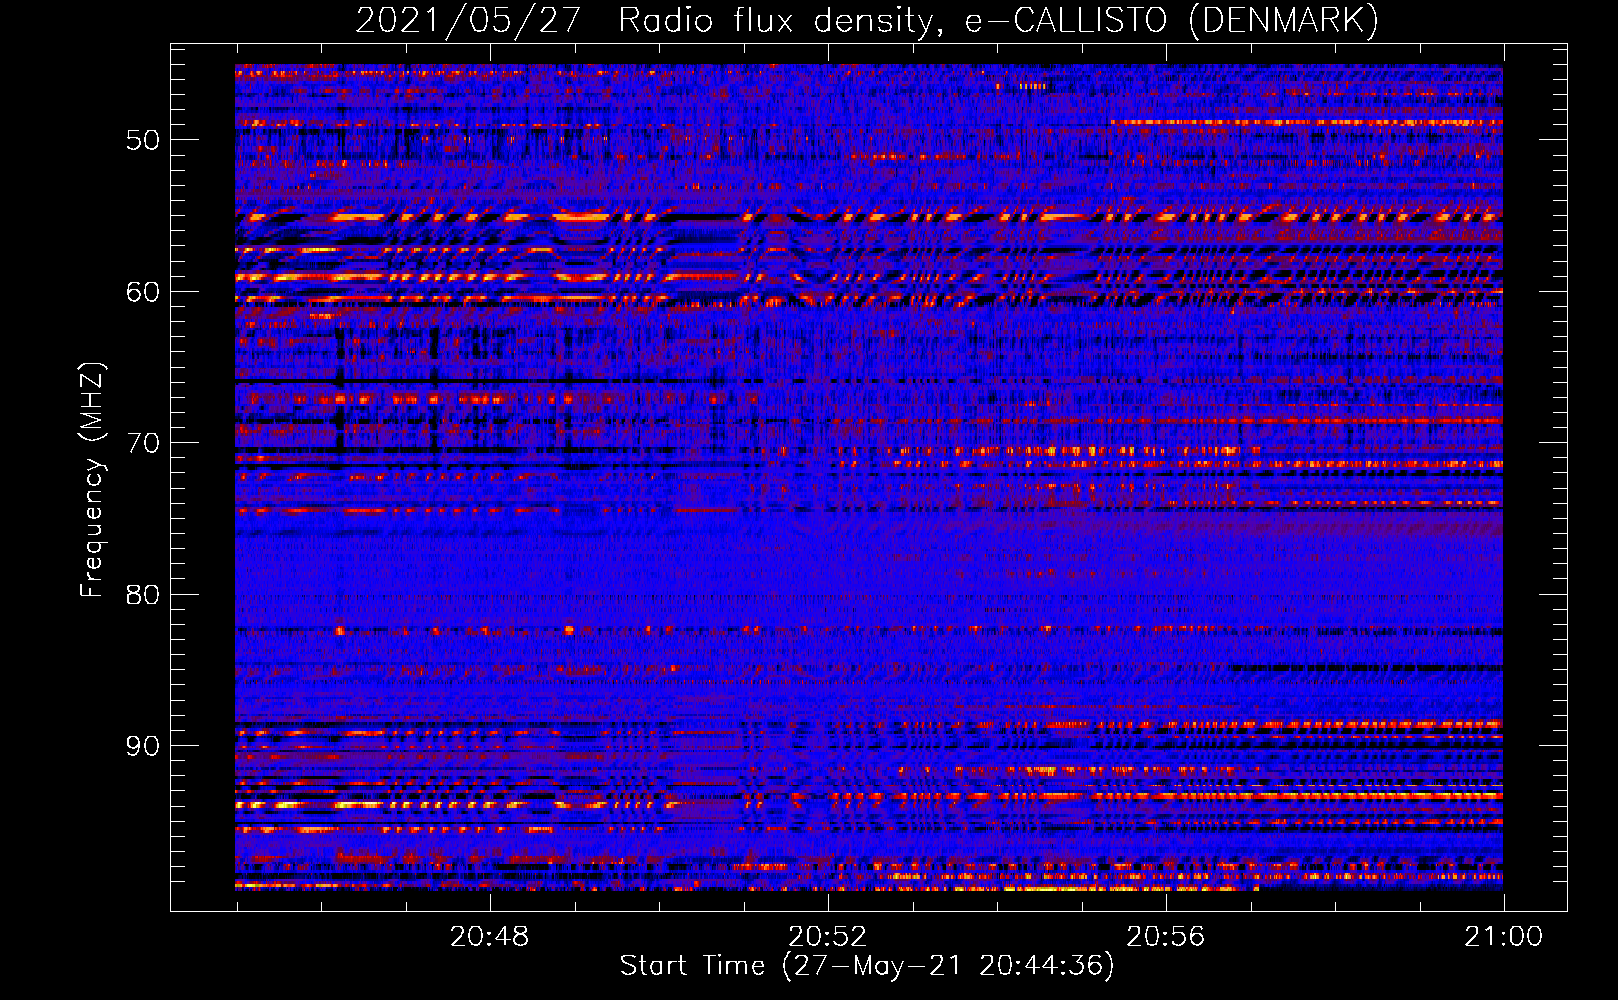
Task: Click the 21:00 time tick label
Action: [x=1504, y=937]
